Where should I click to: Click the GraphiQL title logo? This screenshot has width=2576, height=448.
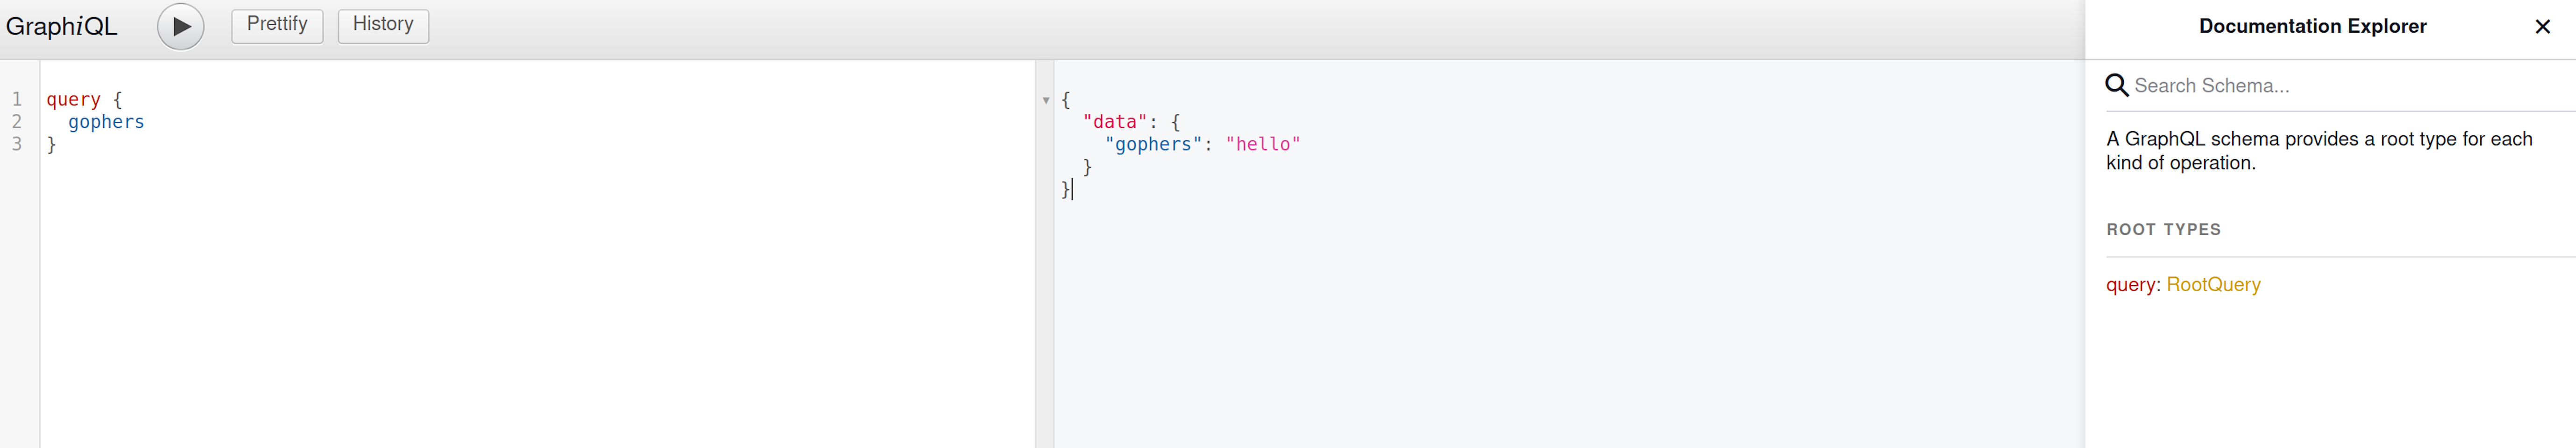point(62,27)
